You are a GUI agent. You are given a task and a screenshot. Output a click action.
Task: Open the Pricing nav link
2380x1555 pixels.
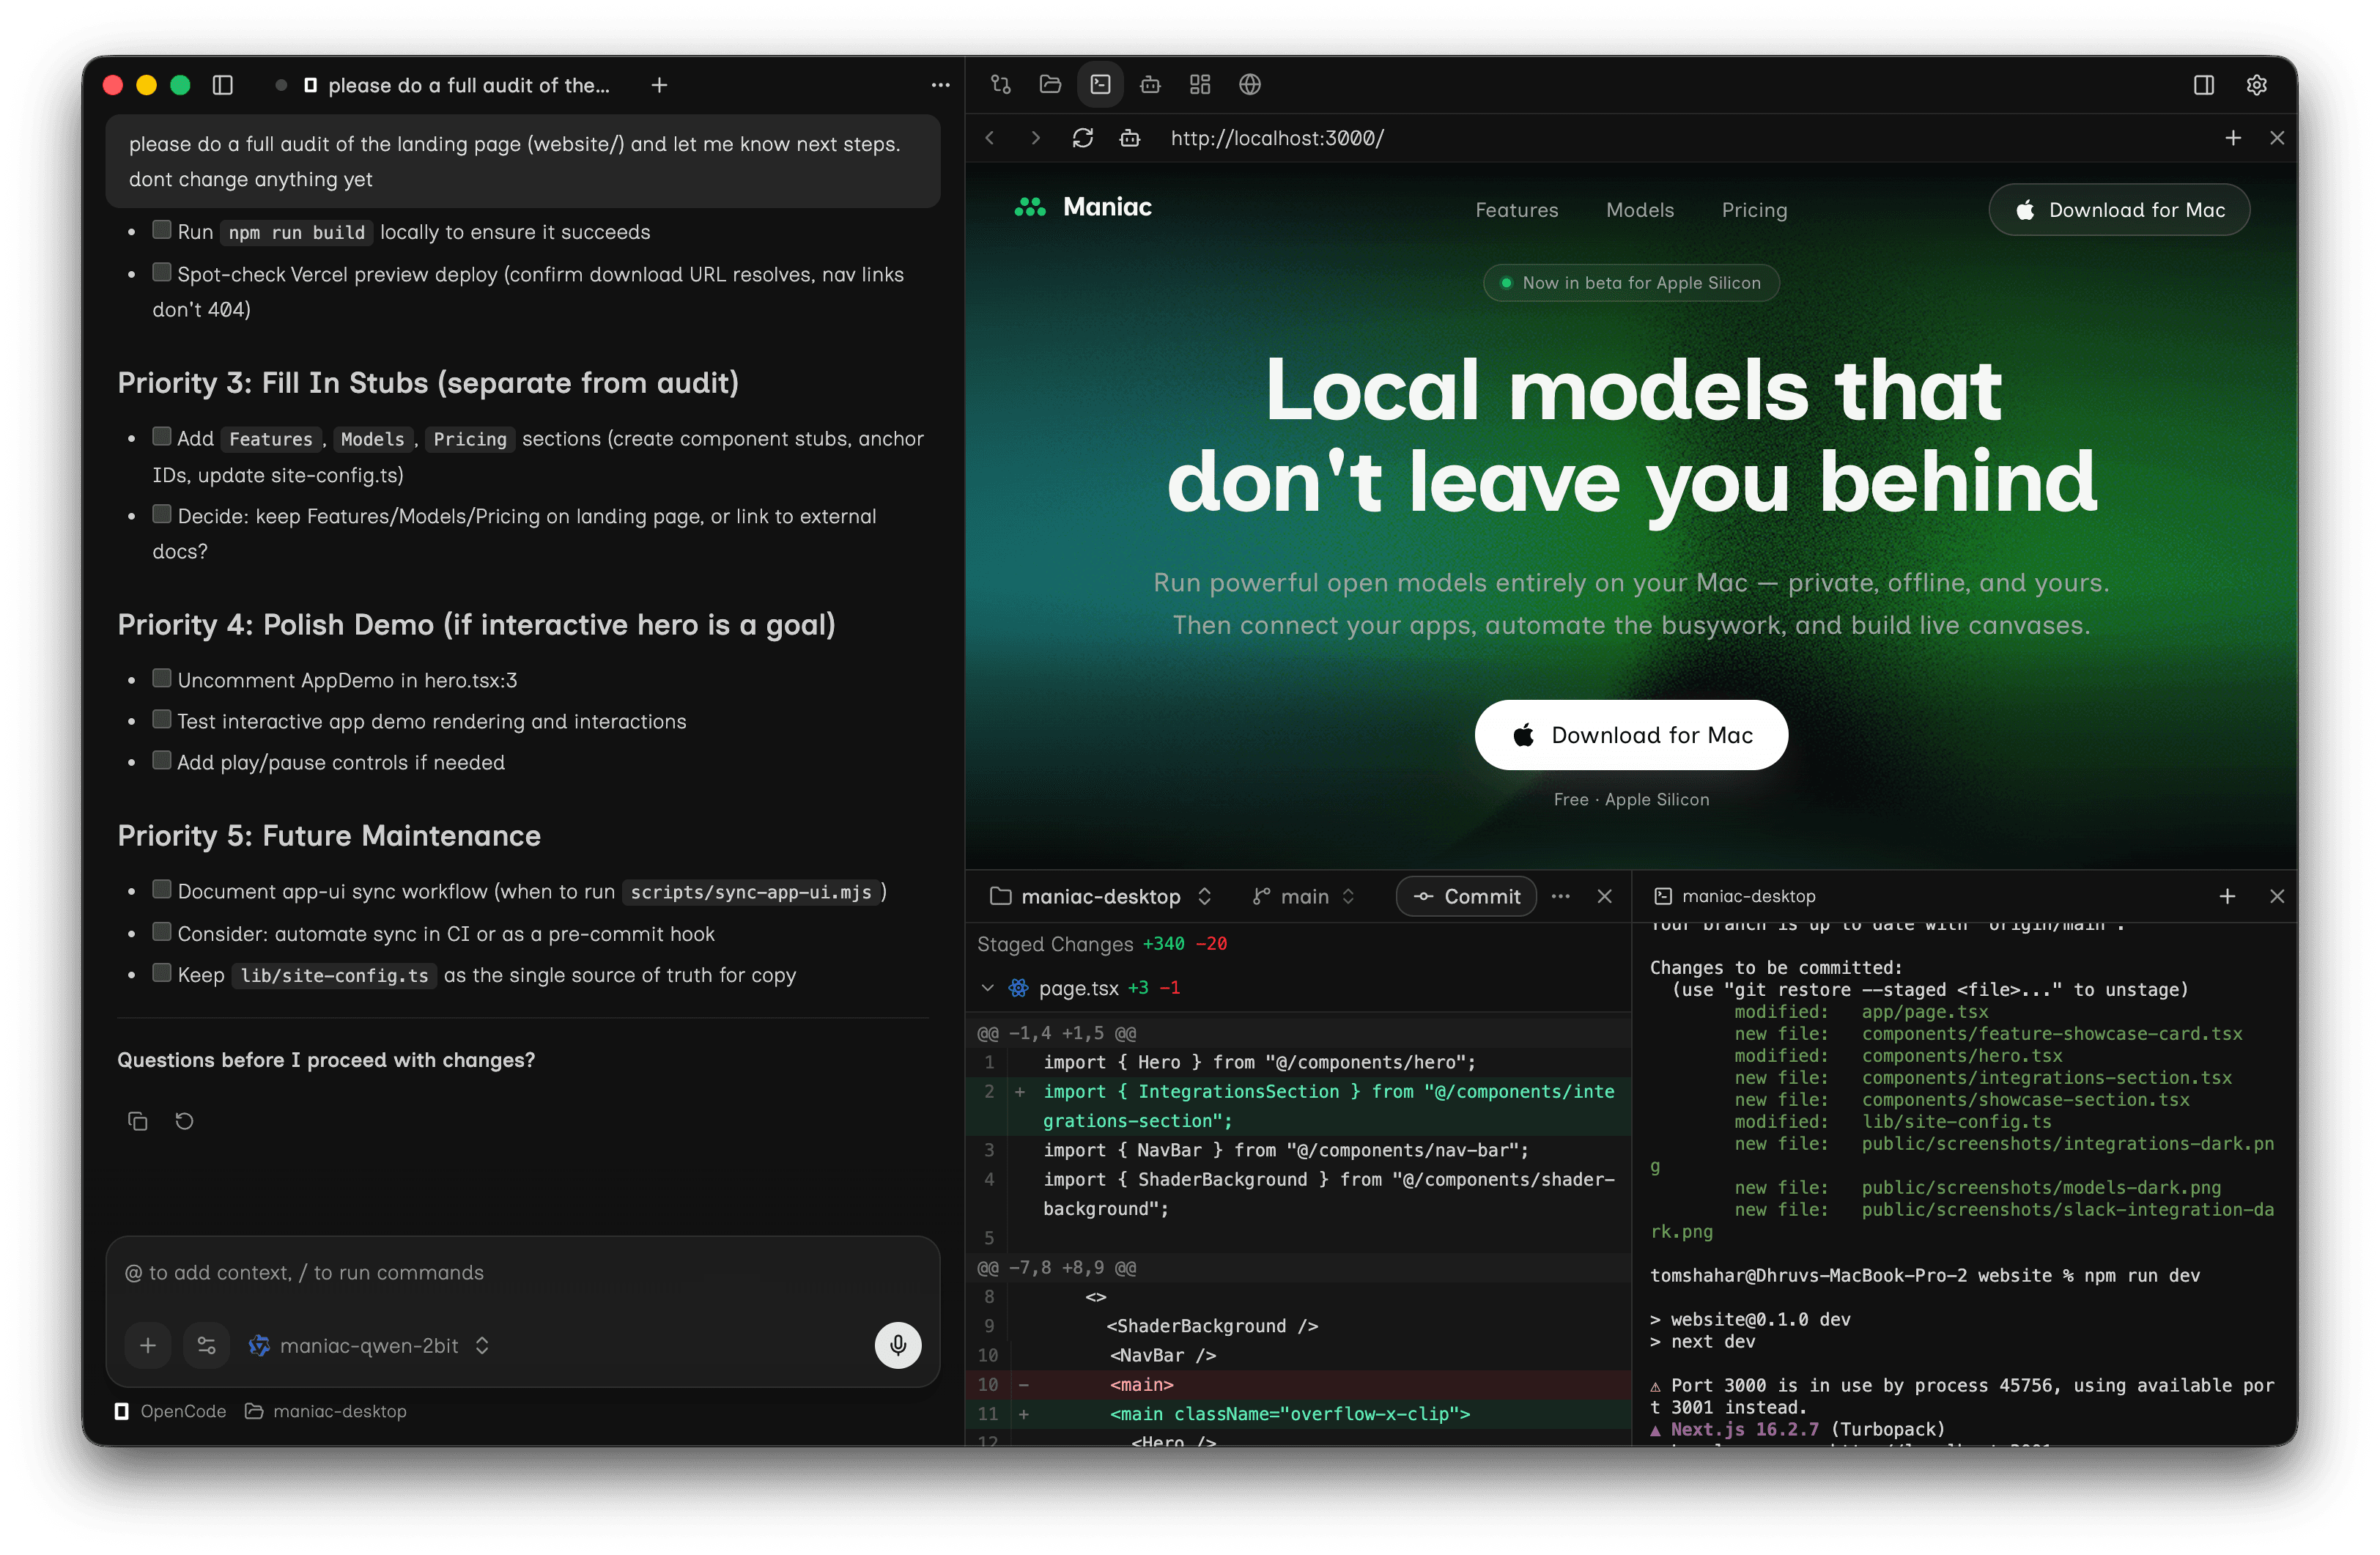click(x=1754, y=210)
